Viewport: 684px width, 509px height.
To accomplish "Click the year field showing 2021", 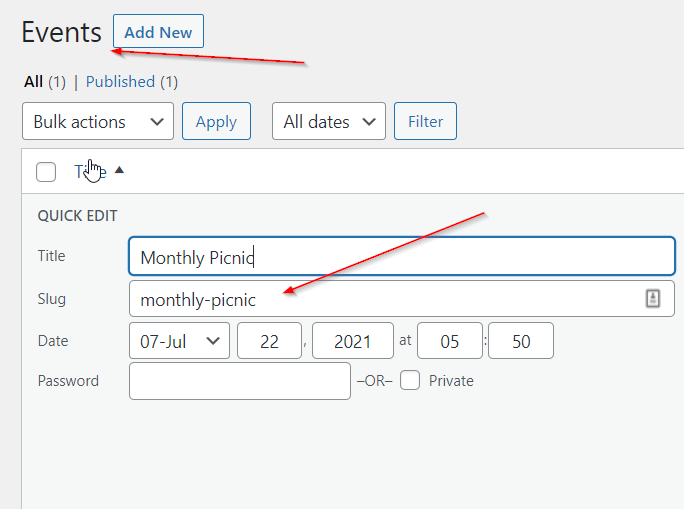I will point(352,341).
